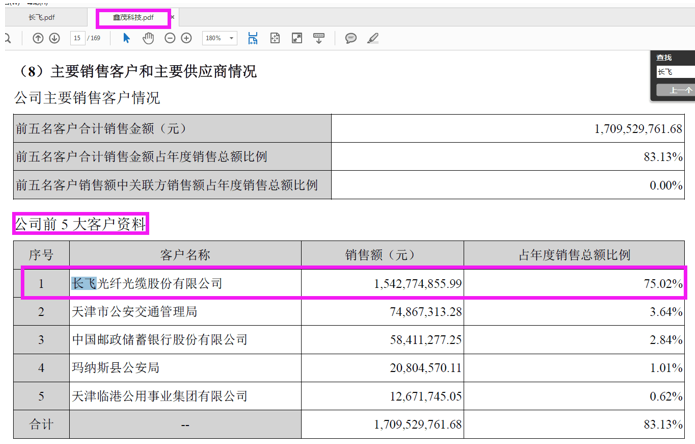Click the 上一个 previous result button

tap(675, 90)
